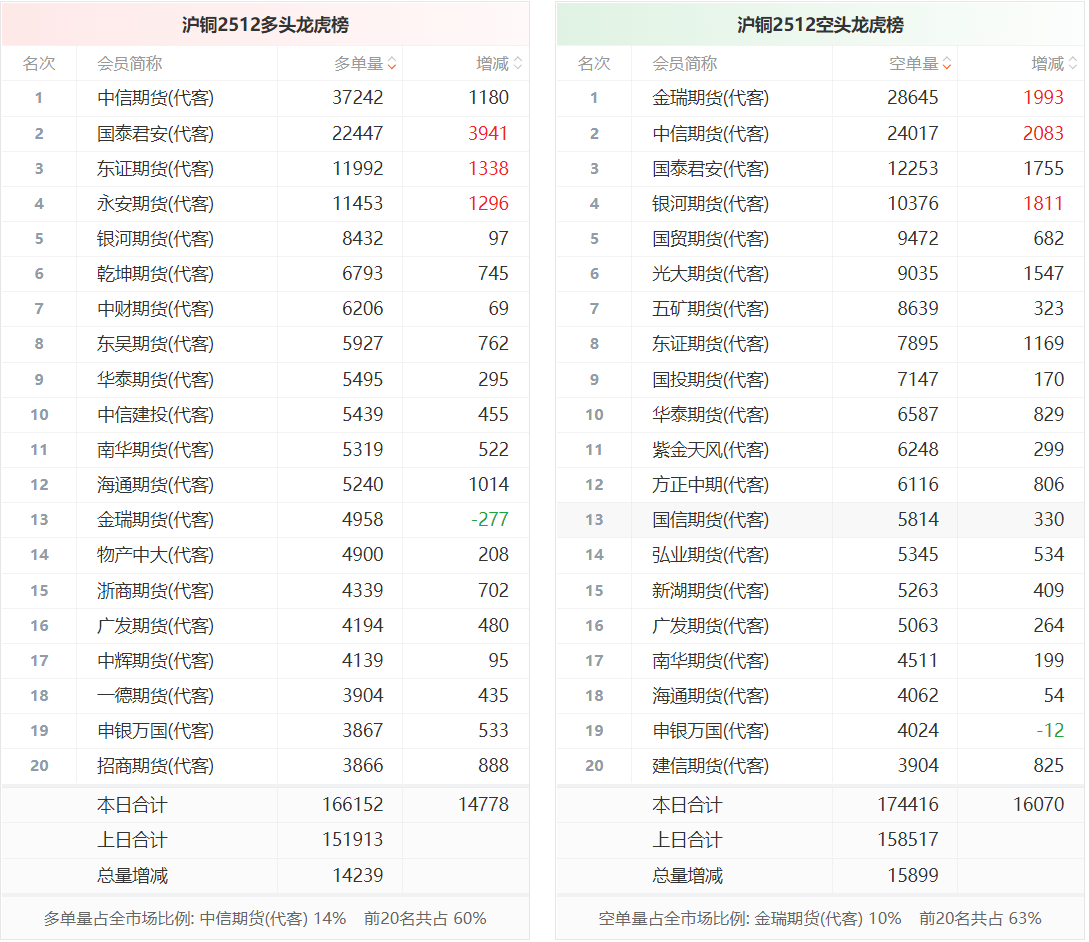This screenshot has height=942, width=1089.
Task: Select 乾坤期货(代客) row
Action: 265,274
